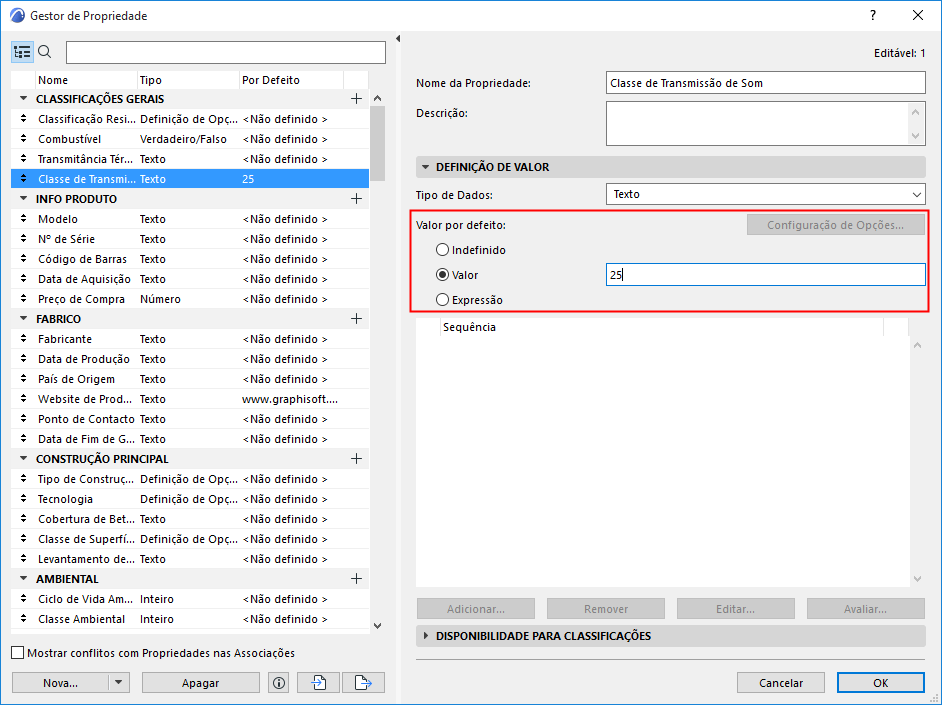The height and width of the screenshot is (705, 942).
Task: Collapse the AMBIENTAL group
Action: click(23, 579)
